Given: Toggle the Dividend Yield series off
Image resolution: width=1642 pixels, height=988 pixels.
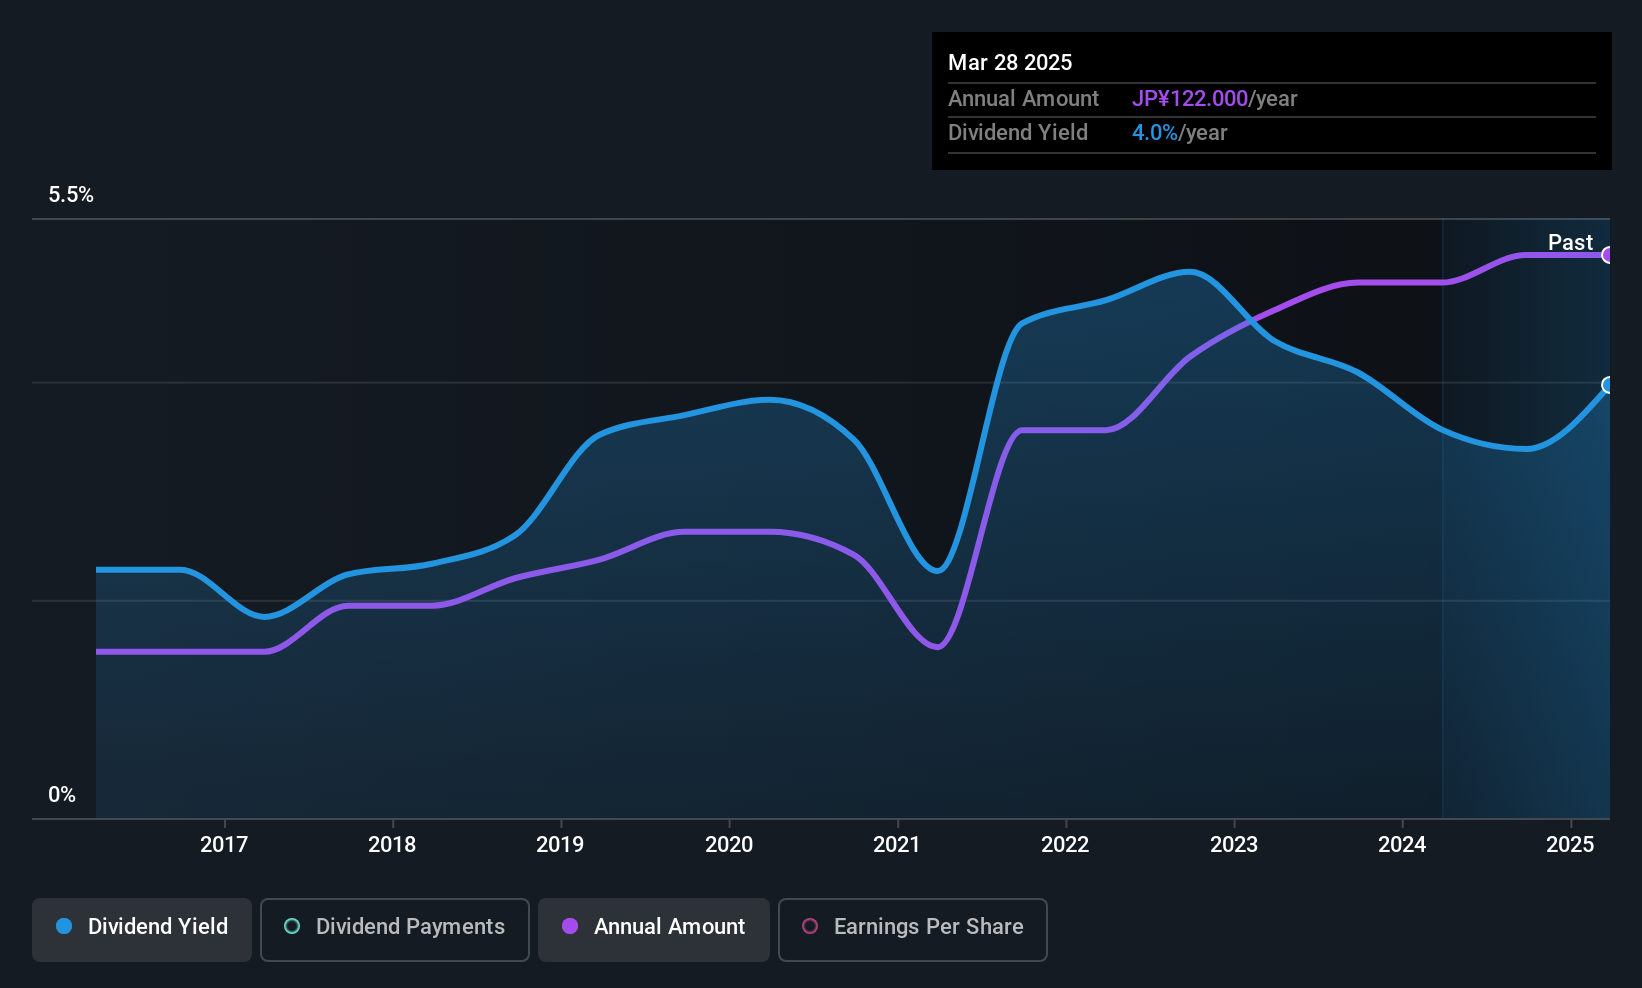Looking at the screenshot, I should click(142, 929).
